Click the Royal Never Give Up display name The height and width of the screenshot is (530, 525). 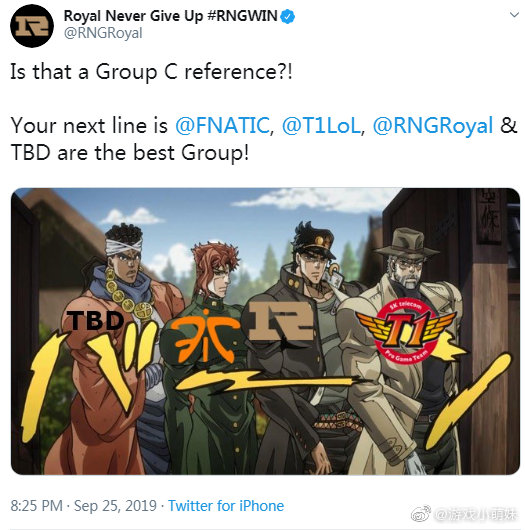point(134,16)
